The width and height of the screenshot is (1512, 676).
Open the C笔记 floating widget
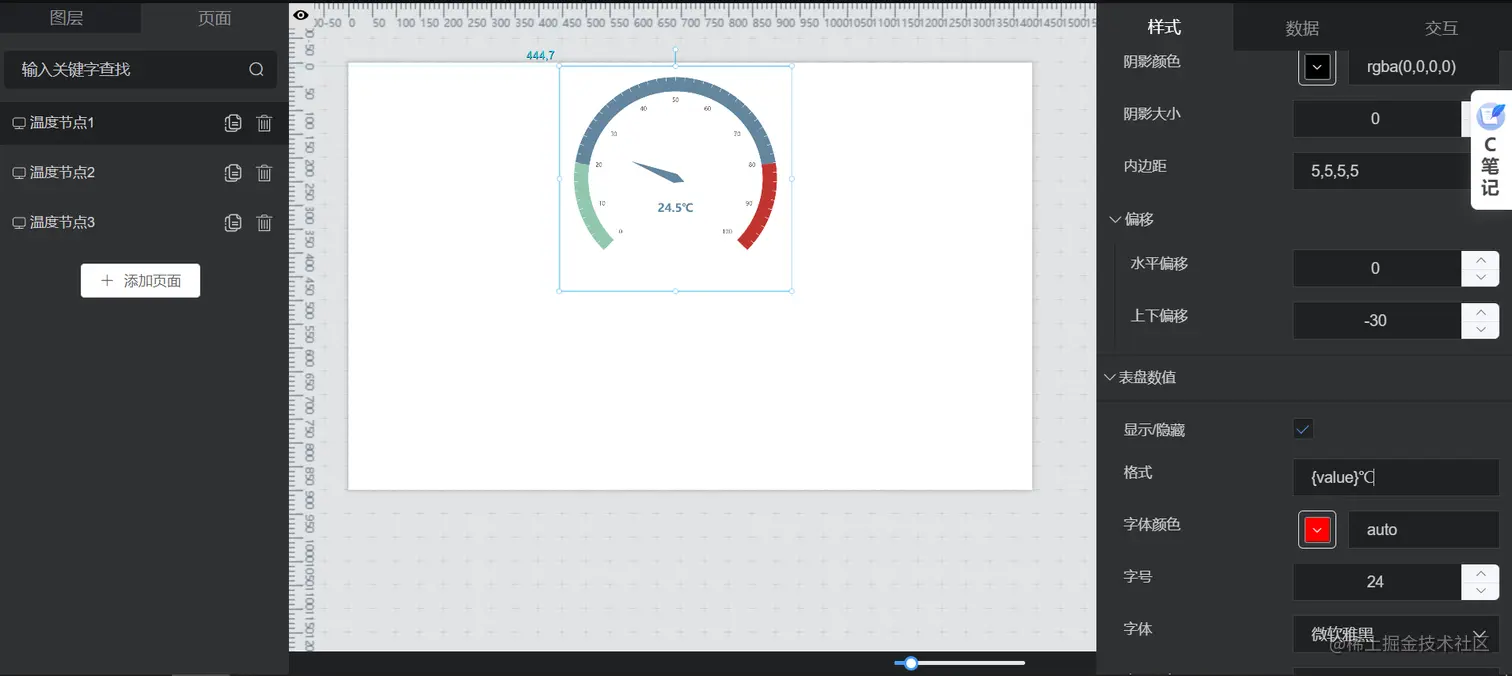tap(1490, 150)
